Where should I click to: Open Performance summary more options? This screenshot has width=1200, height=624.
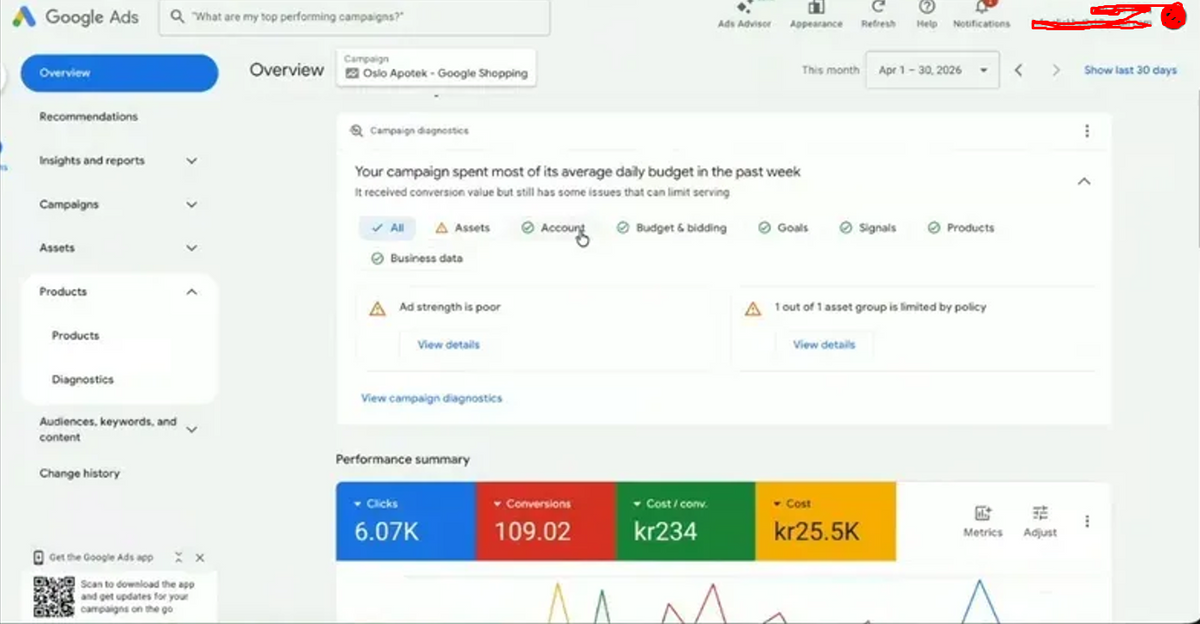[x=1087, y=521]
